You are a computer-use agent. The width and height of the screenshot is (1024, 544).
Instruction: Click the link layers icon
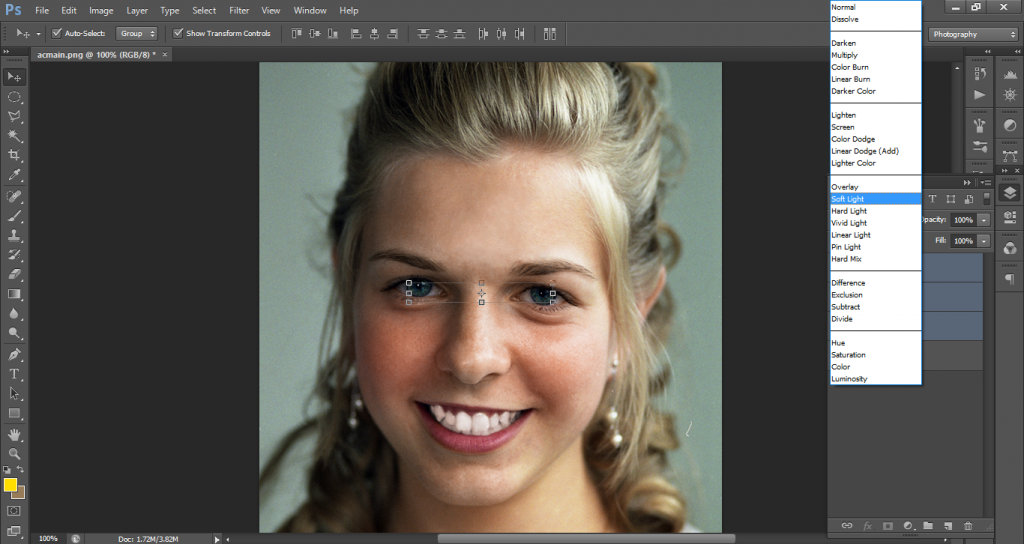tap(847, 526)
